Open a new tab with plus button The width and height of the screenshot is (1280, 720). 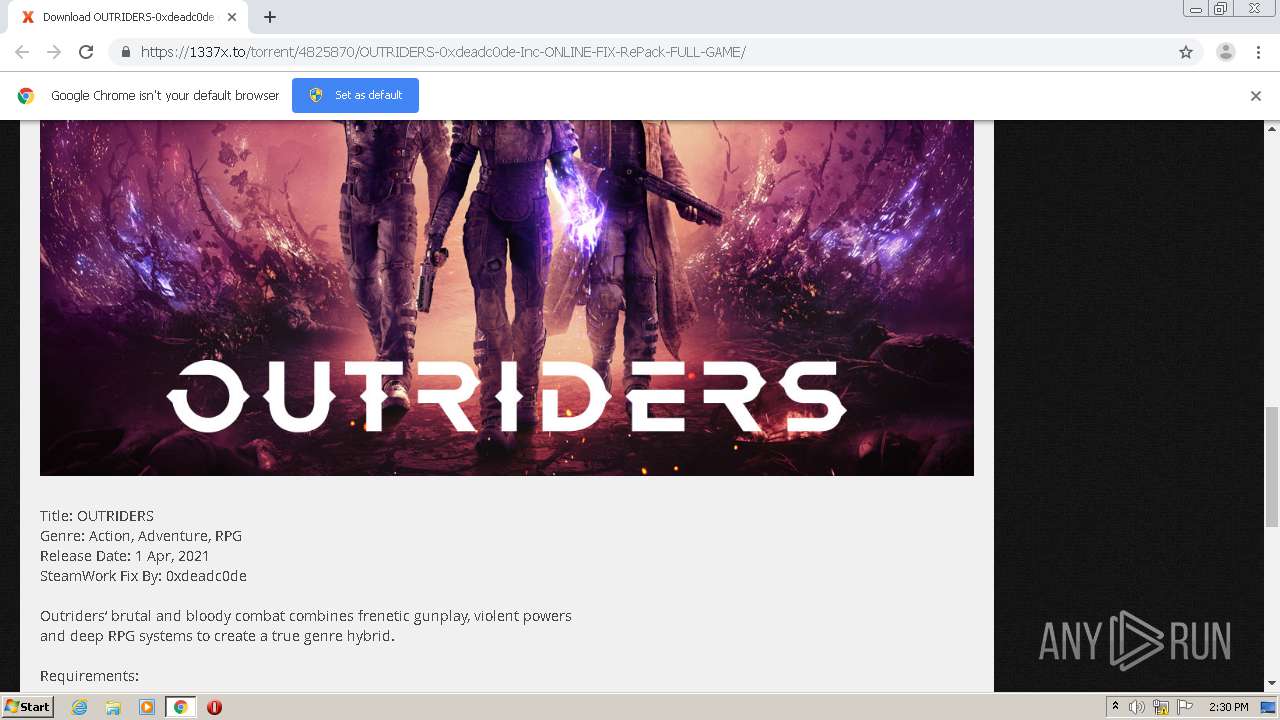(270, 17)
